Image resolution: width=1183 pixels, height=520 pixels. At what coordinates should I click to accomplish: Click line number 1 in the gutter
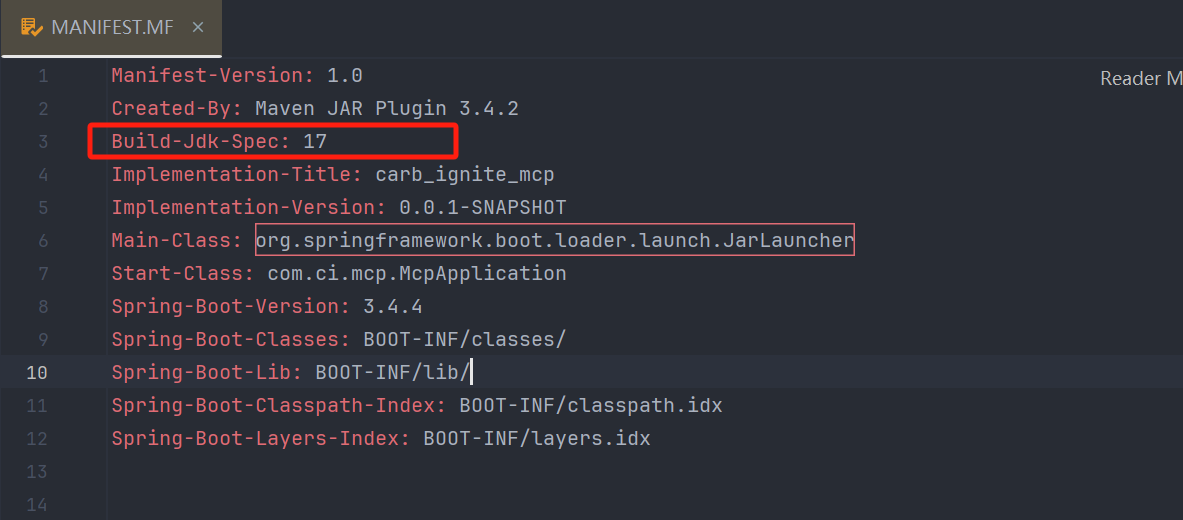42,76
